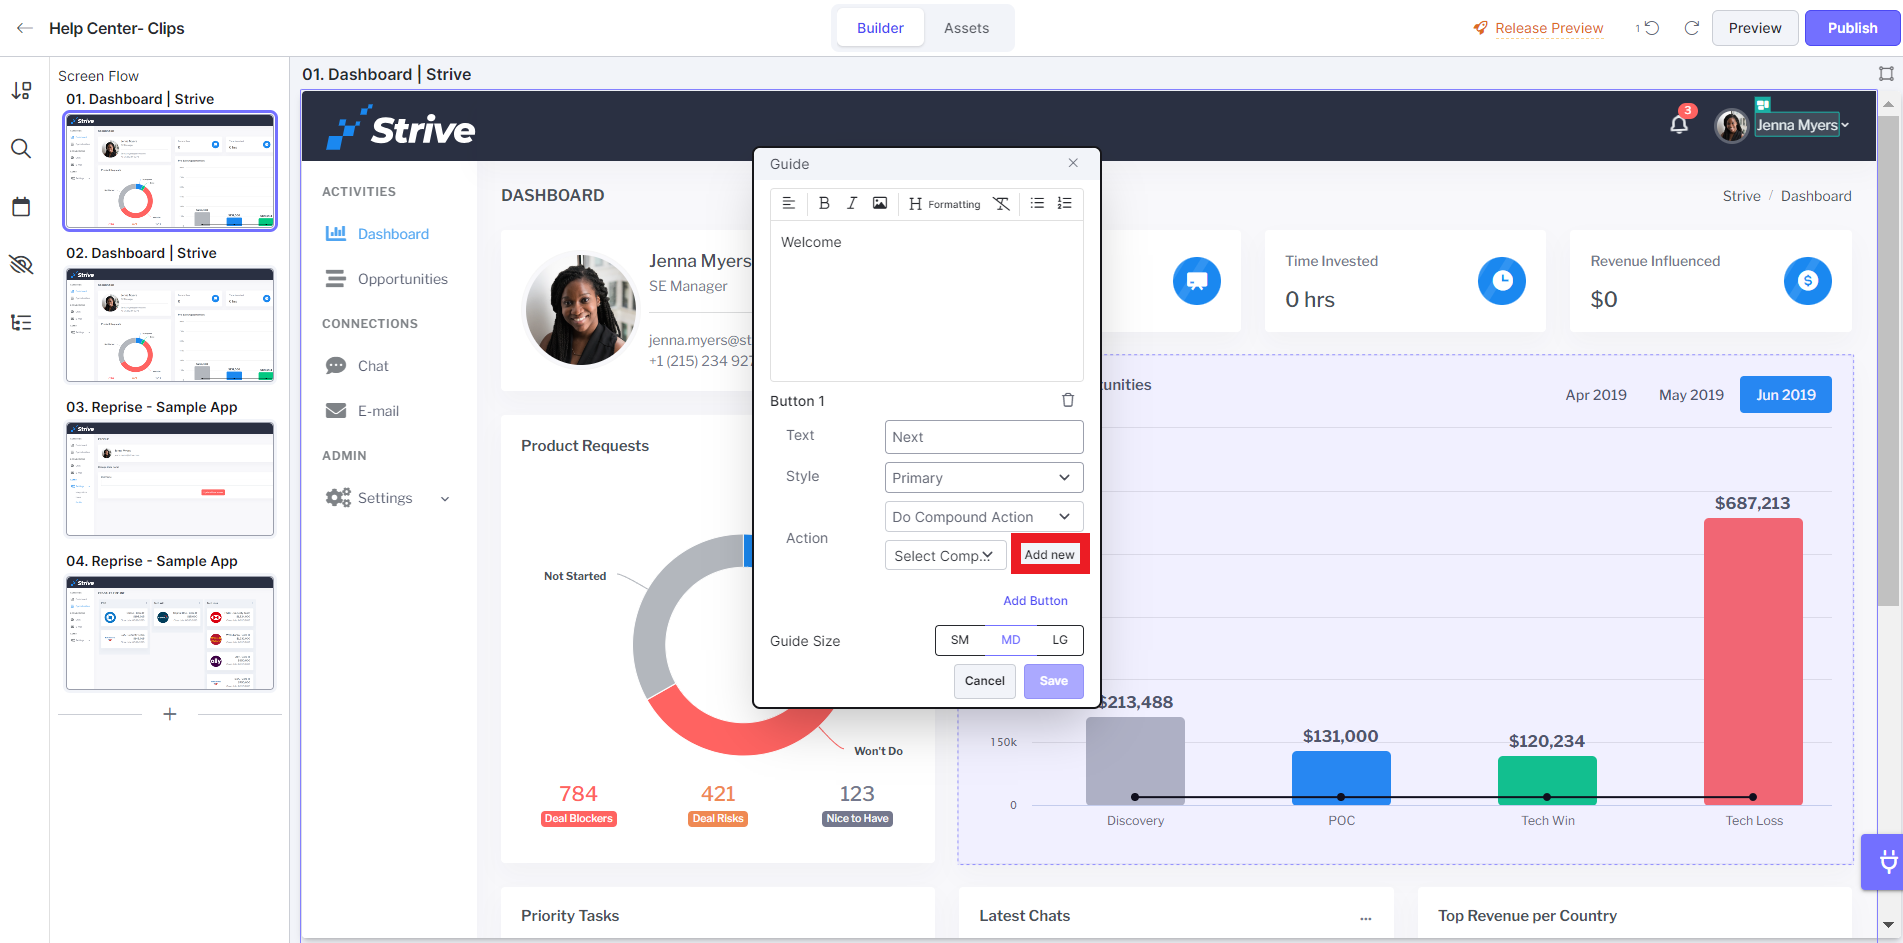Toggle the numbered list icon

pyautogui.click(x=1065, y=203)
